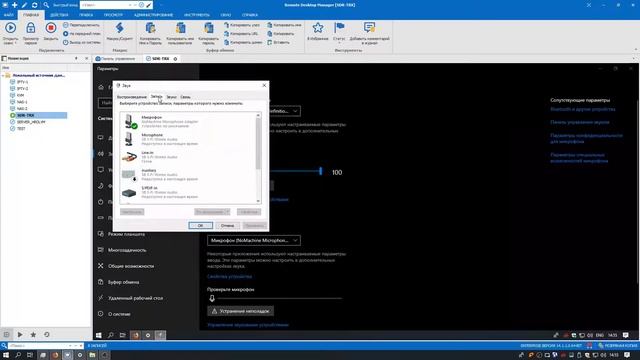Open Multitasking (Многозадачность) in Settings sidebar
This screenshot has width=640, height=360.
[x=127, y=250]
